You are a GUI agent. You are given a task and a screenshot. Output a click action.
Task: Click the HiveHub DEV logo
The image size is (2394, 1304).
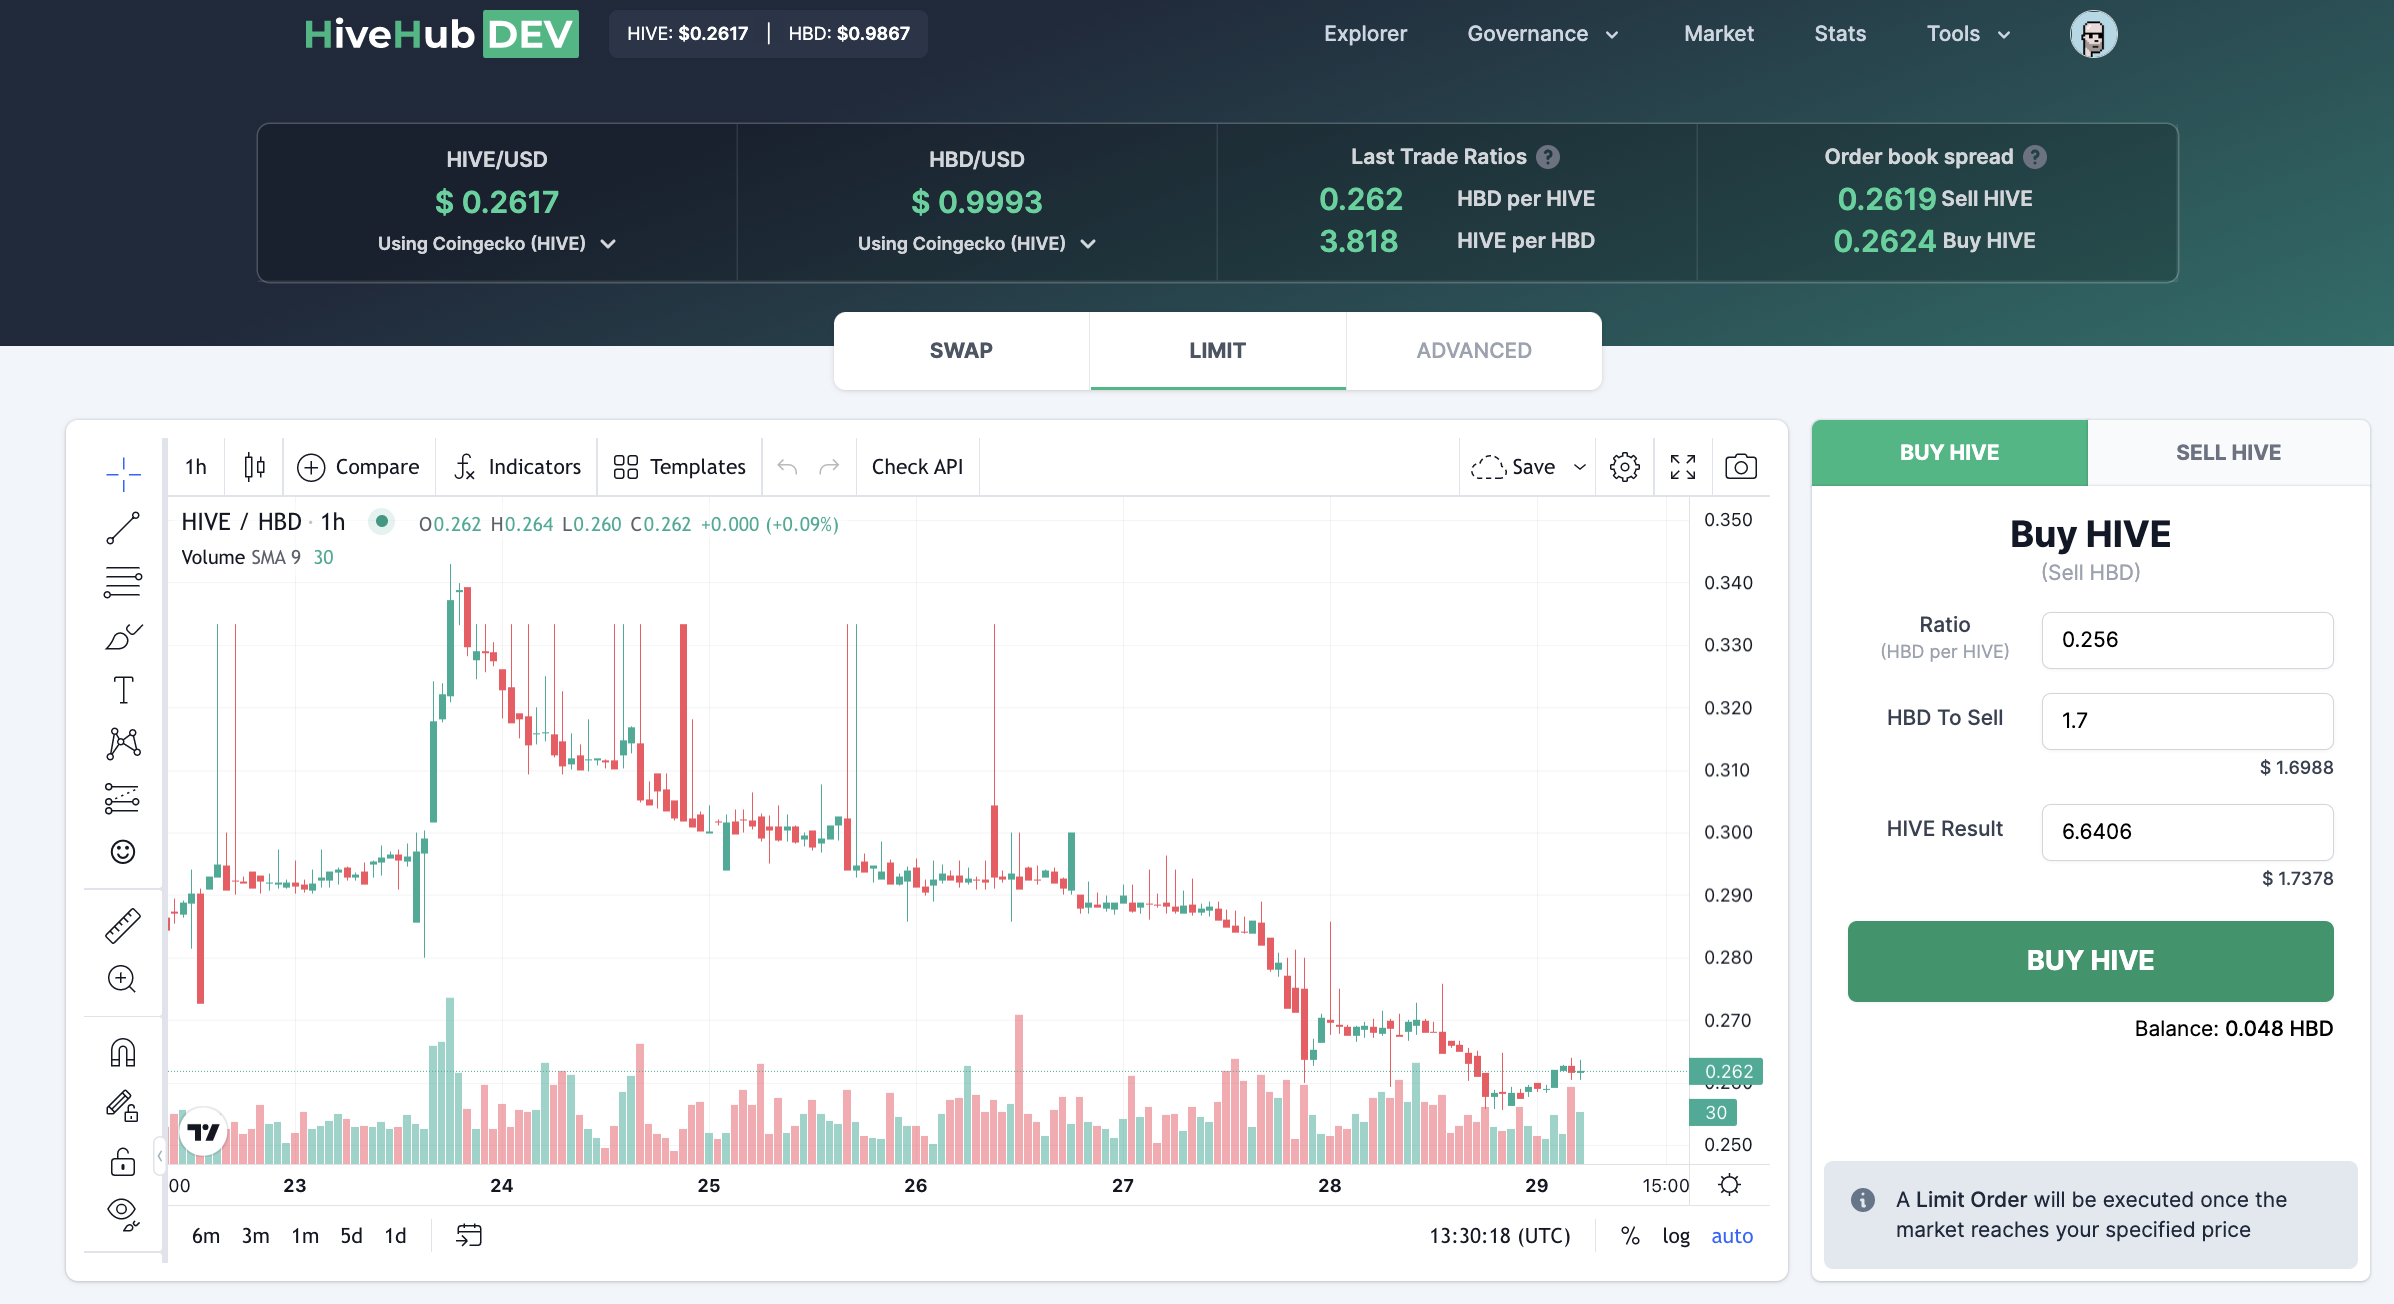click(x=441, y=34)
